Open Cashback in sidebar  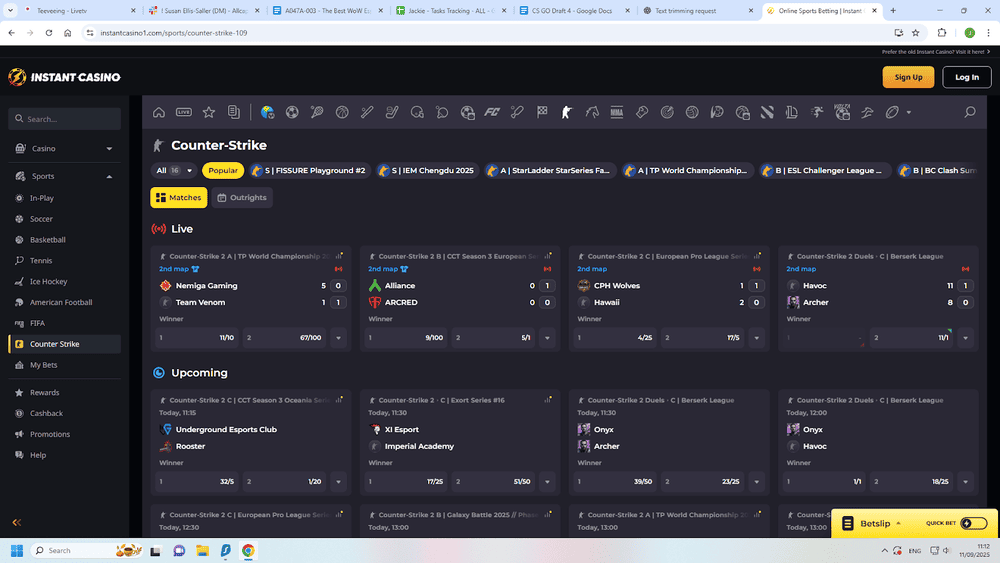[64, 413]
